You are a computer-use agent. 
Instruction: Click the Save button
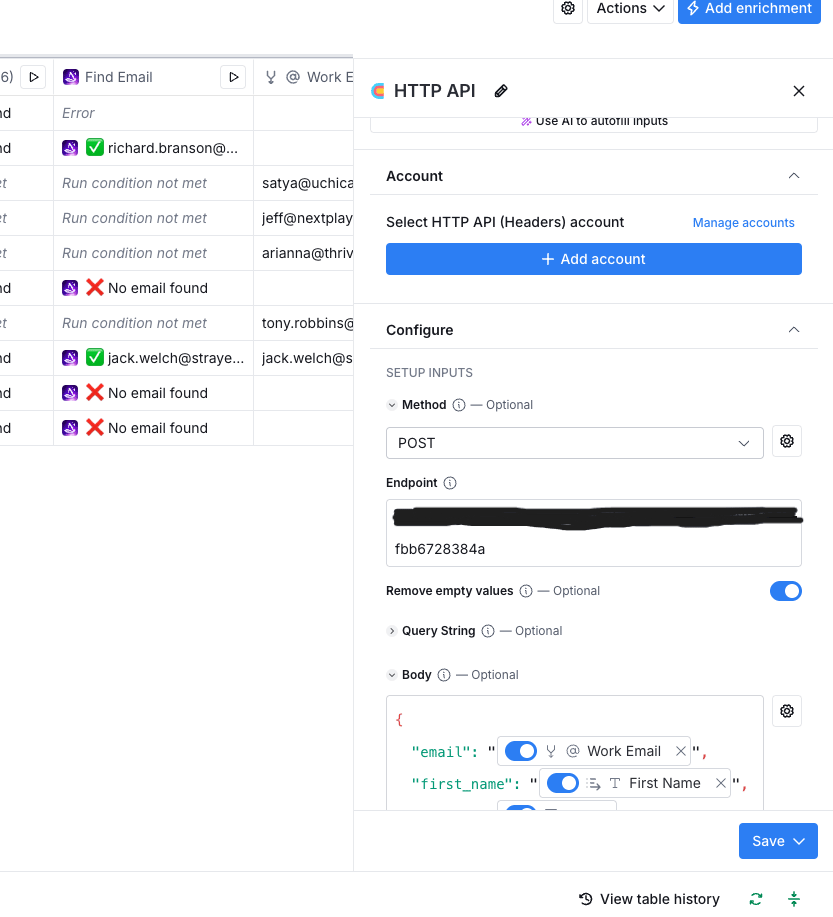[x=778, y=841]
